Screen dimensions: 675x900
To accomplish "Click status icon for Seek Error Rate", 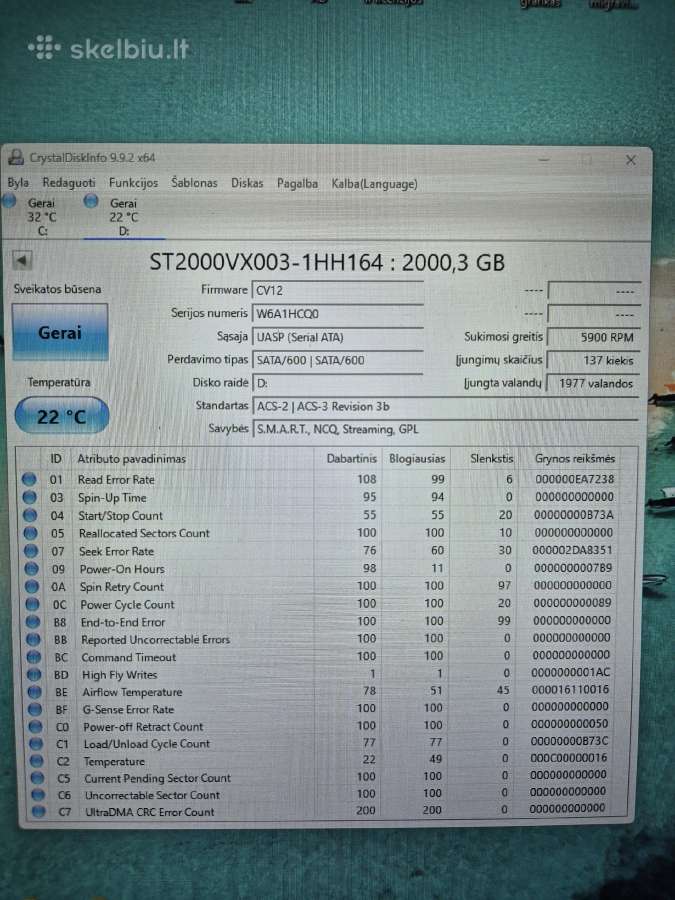I will [x=30, y=550].
